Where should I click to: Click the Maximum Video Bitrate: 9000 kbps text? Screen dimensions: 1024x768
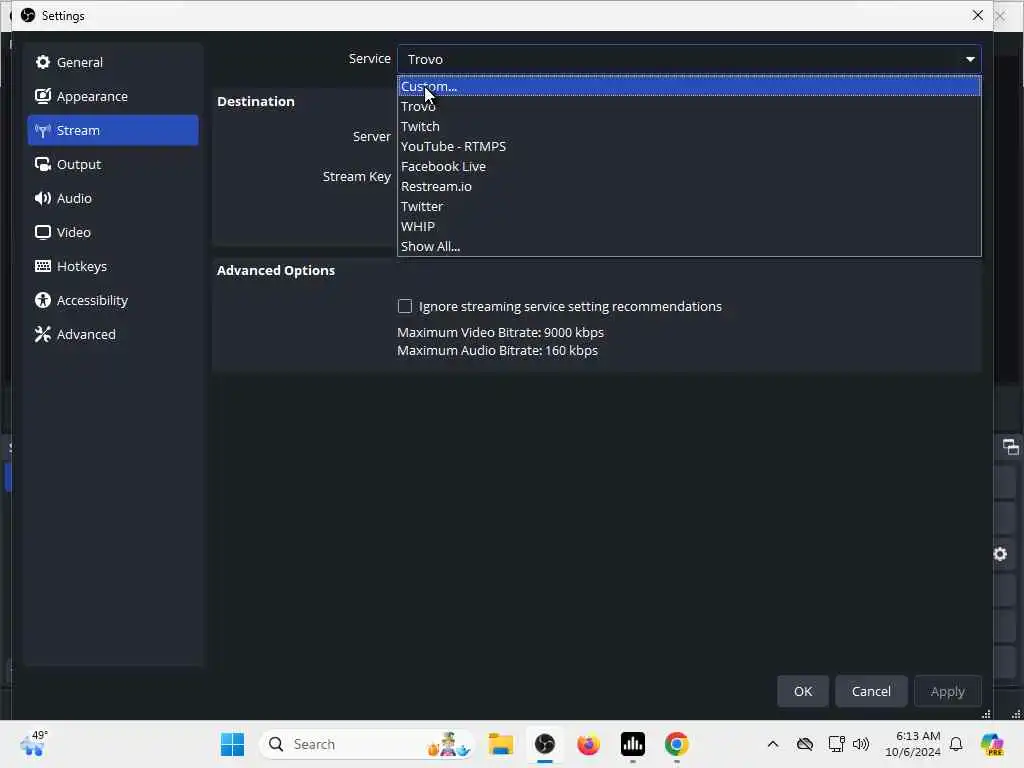[x=500, y=332]
